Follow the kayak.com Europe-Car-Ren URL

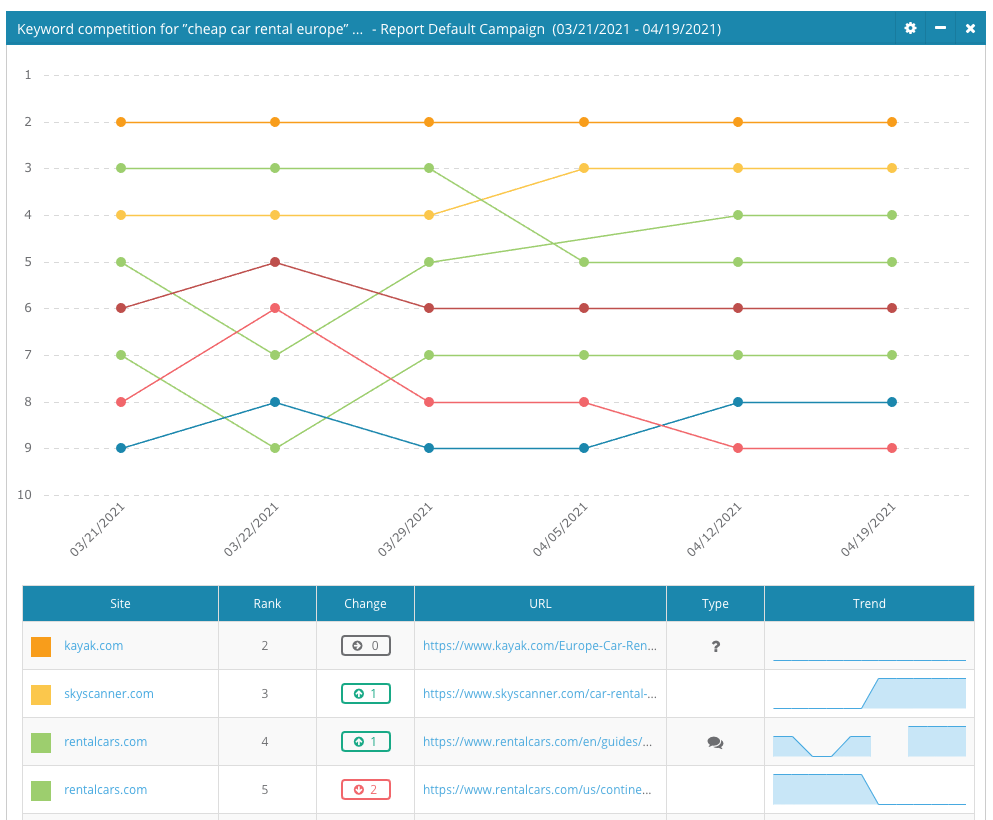540,645
